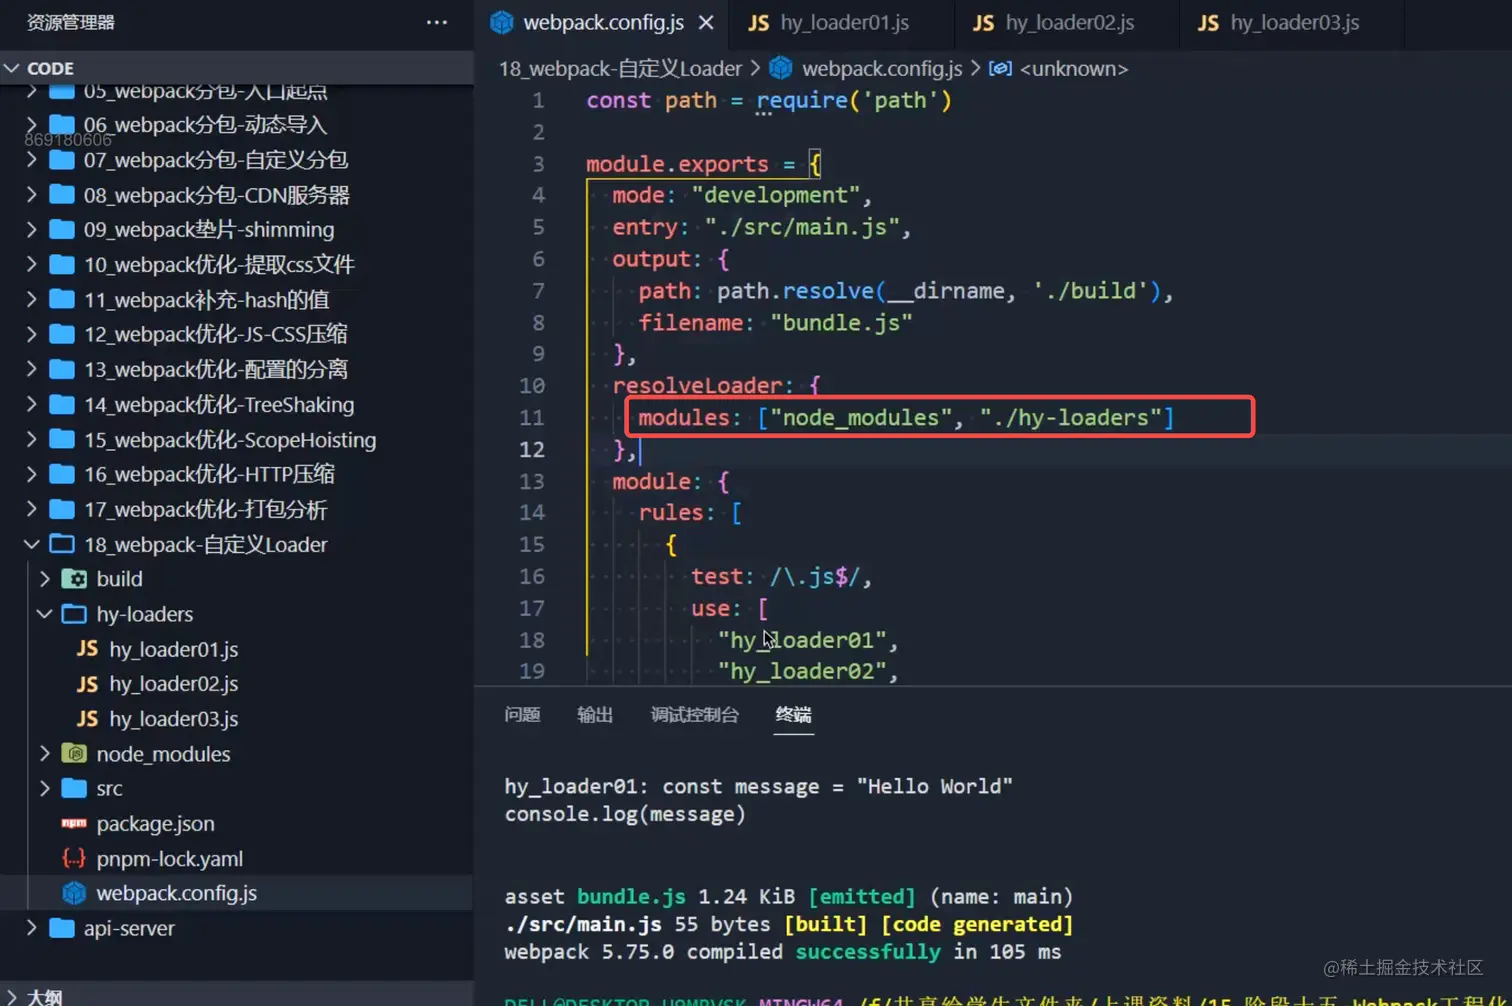Click the build folder gear icon

coord(74,579)
